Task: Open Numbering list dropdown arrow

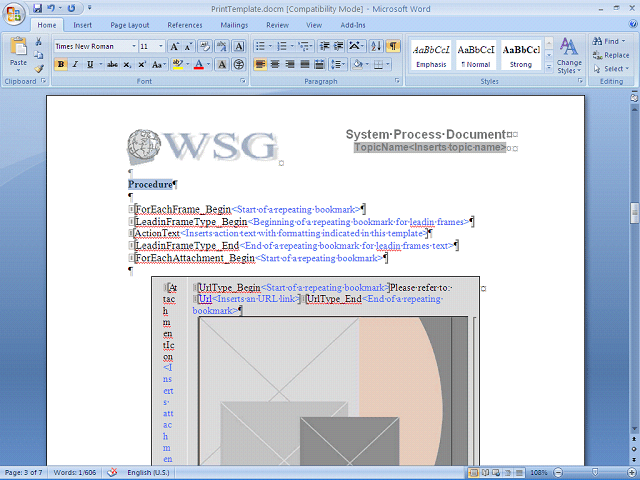Action: 292,46
